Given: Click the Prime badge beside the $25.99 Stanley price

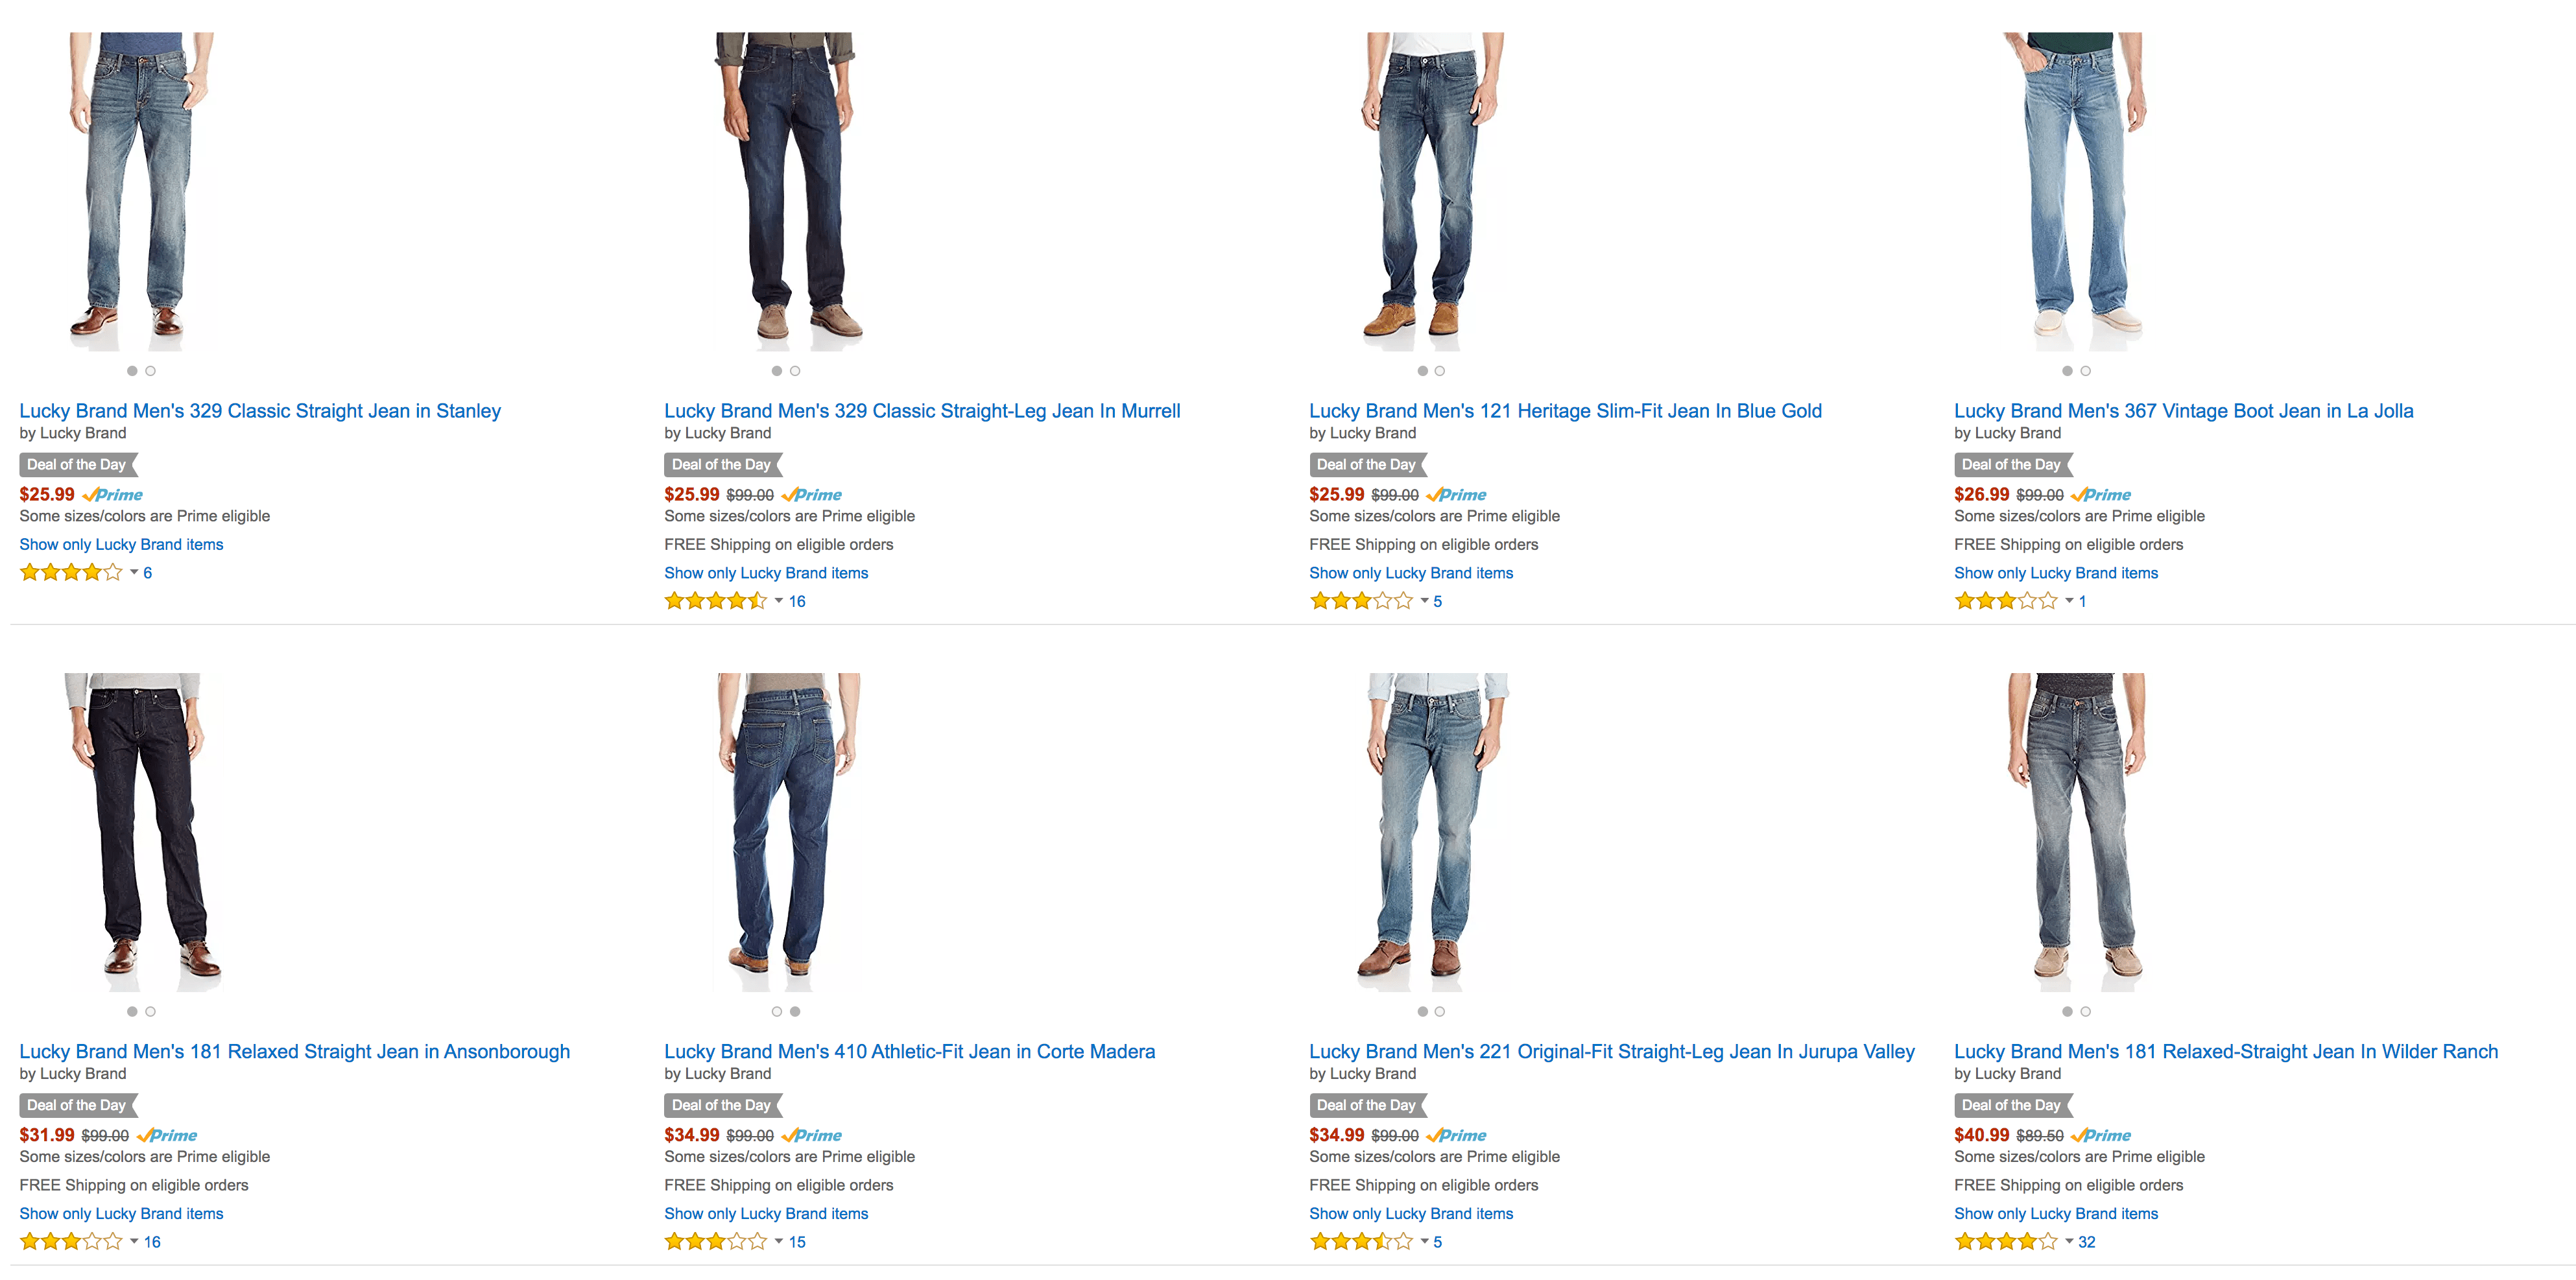Looking at the screenshot, I should click(113, 494).
